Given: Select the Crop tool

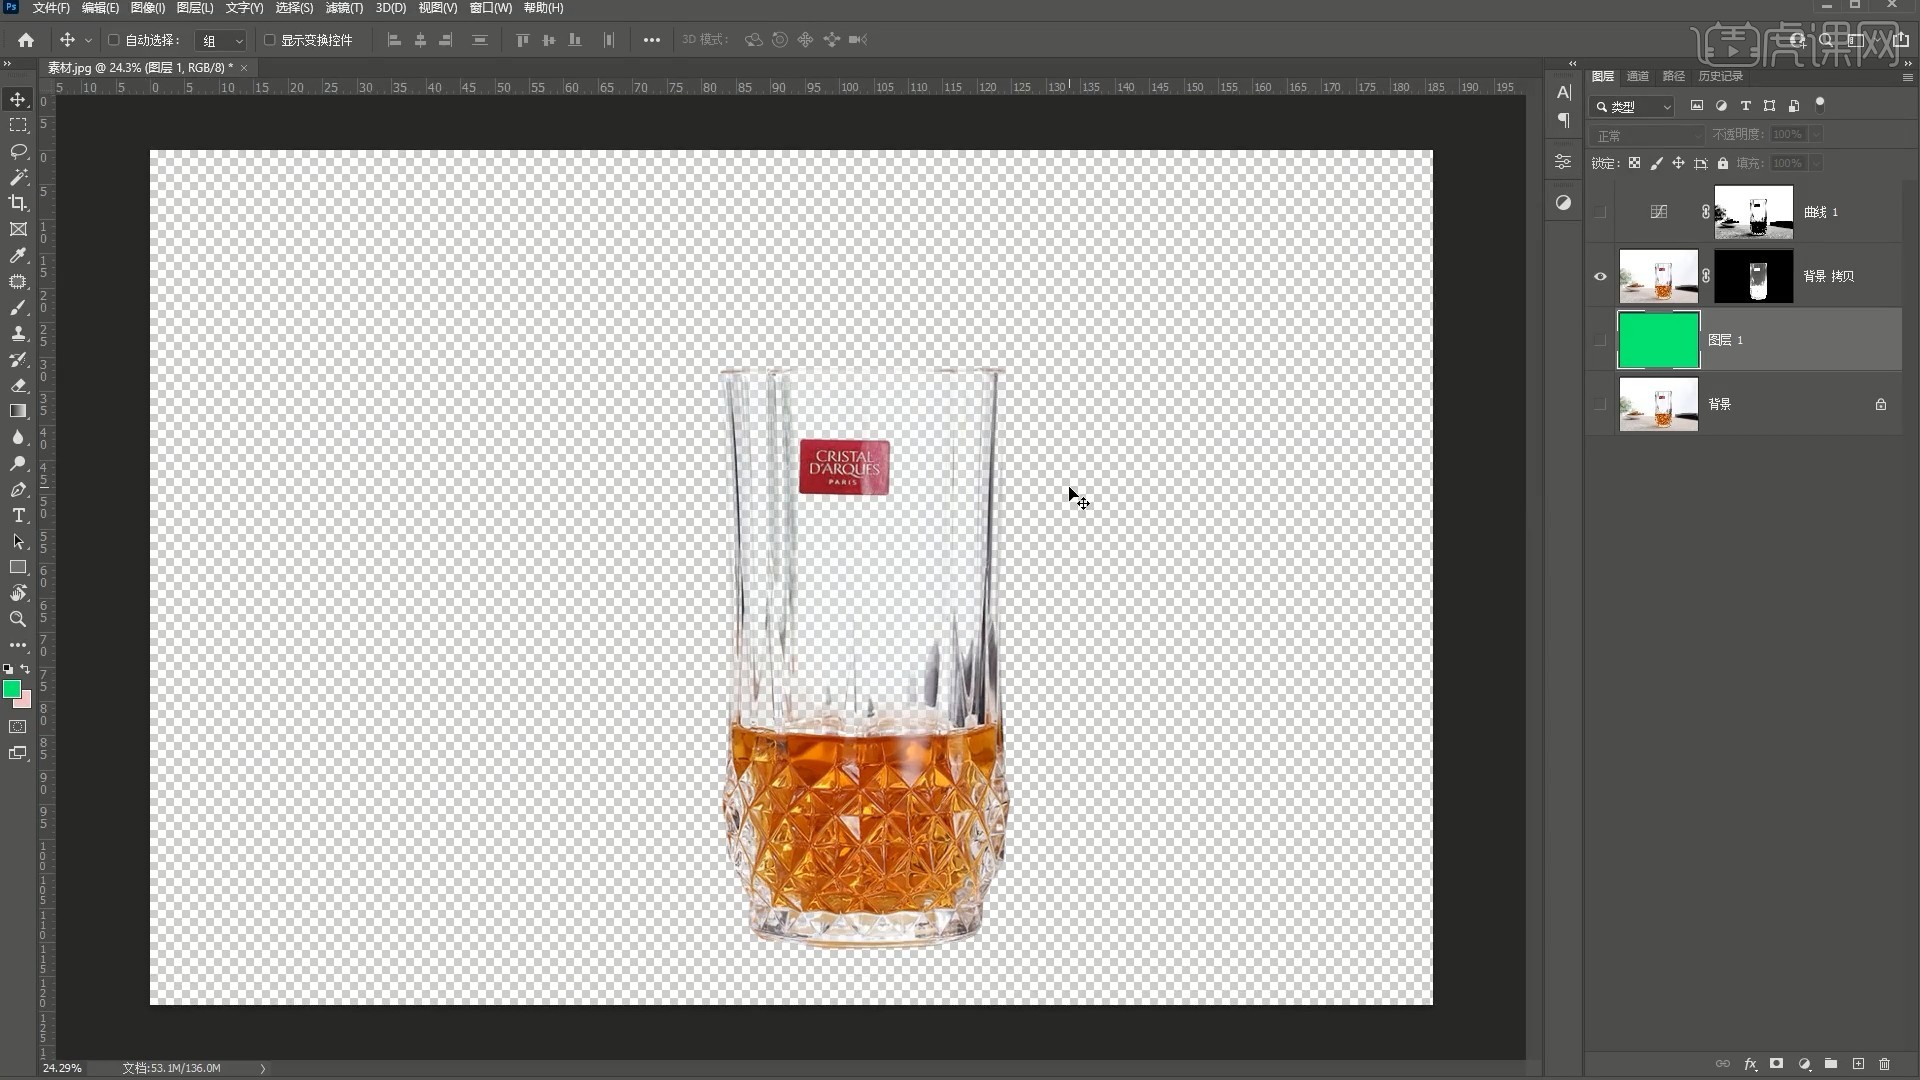Looking at the screenshot, I should pyautogui.click(x=18, y=203).
